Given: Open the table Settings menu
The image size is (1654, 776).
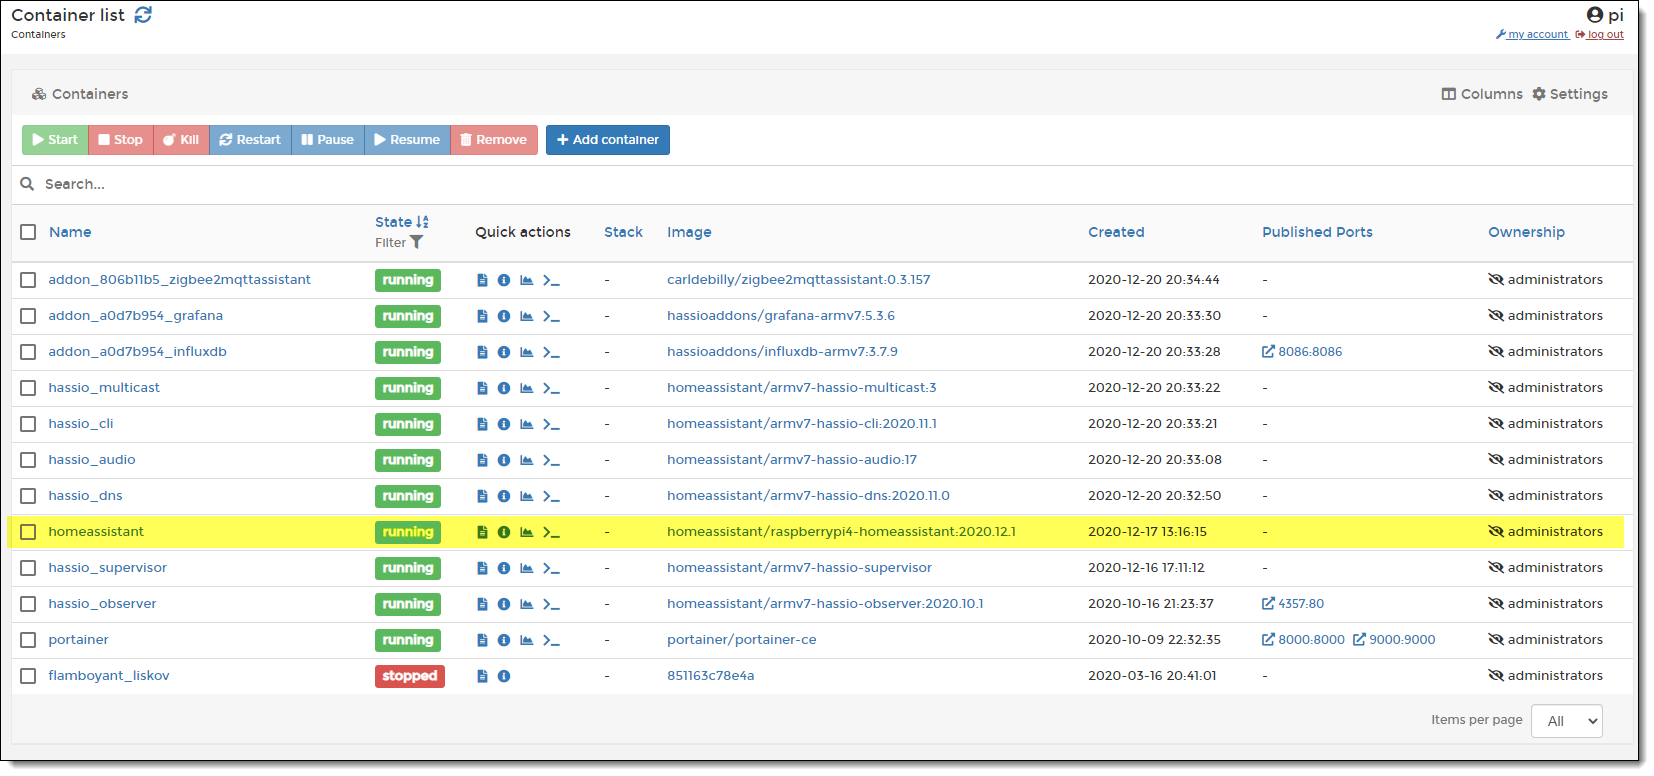Looking at the screenshot, I should tap(1570, 94).
